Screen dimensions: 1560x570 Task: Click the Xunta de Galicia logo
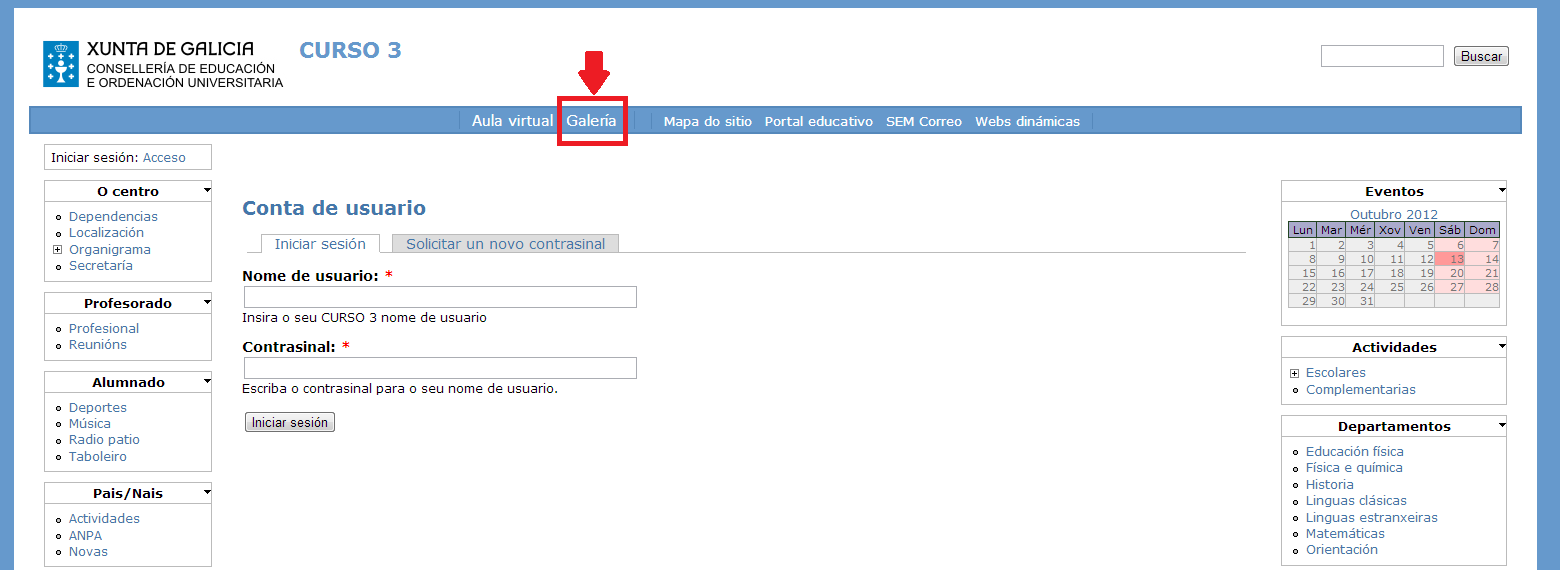click(61, 64)
